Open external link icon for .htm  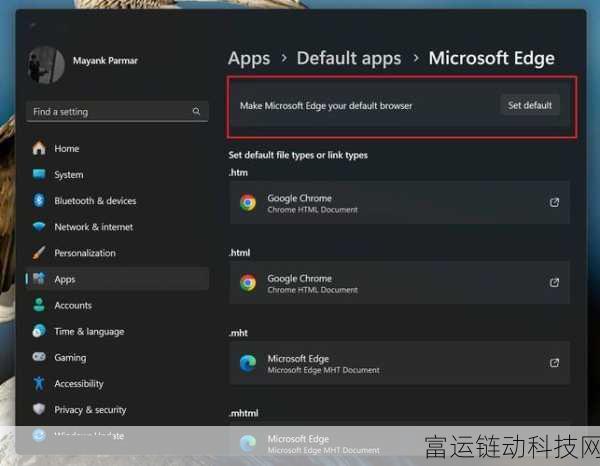coord(554,202)
